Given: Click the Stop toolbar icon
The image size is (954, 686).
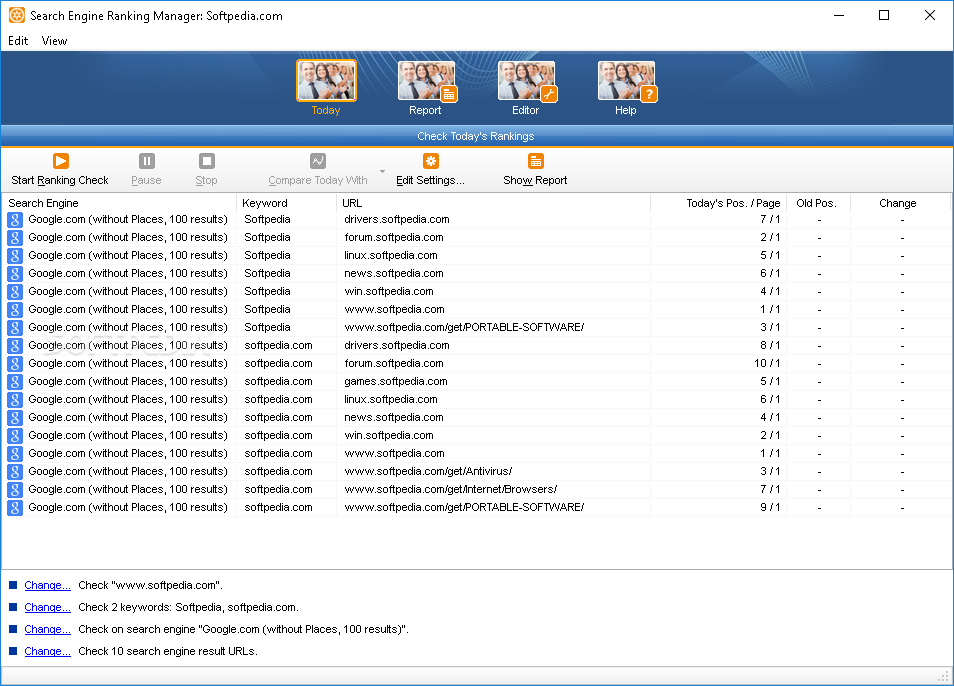Looking at the screenshot, I should click(207, 161).
